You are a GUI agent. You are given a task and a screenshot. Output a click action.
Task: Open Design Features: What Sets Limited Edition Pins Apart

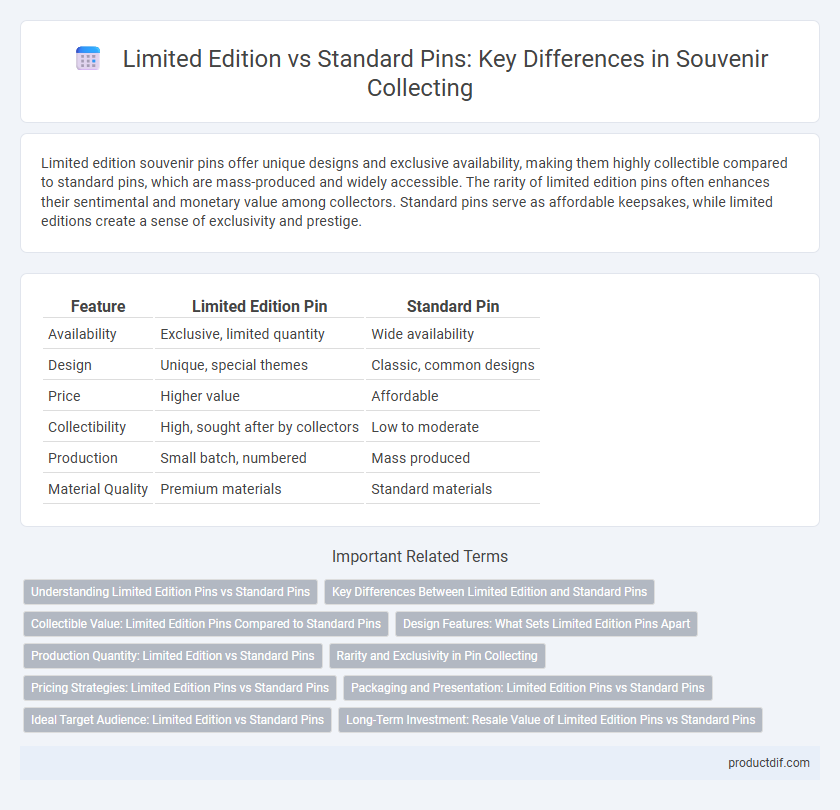pos(546,624)
